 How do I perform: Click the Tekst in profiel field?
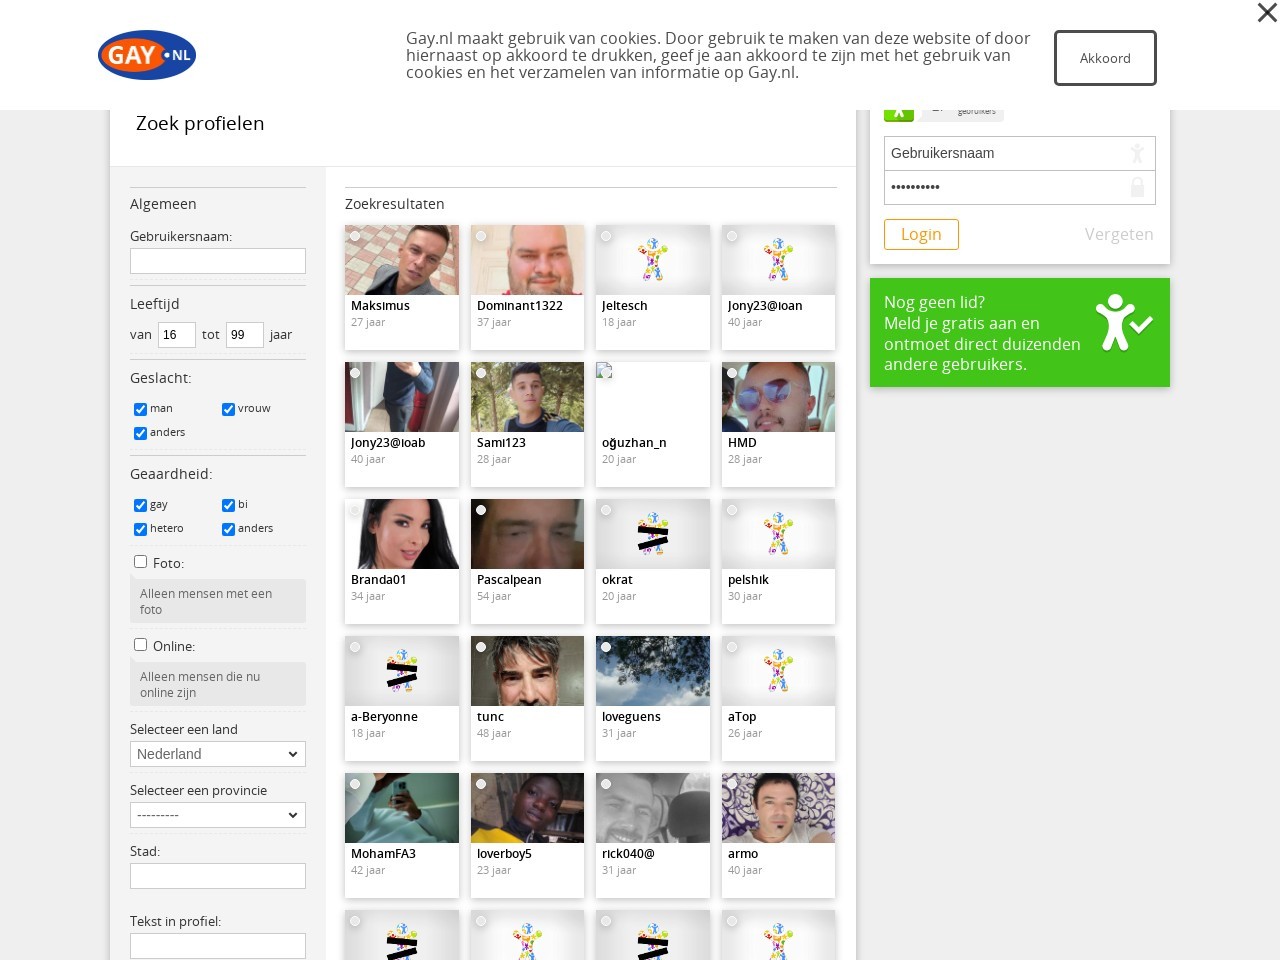coord(218,946)
